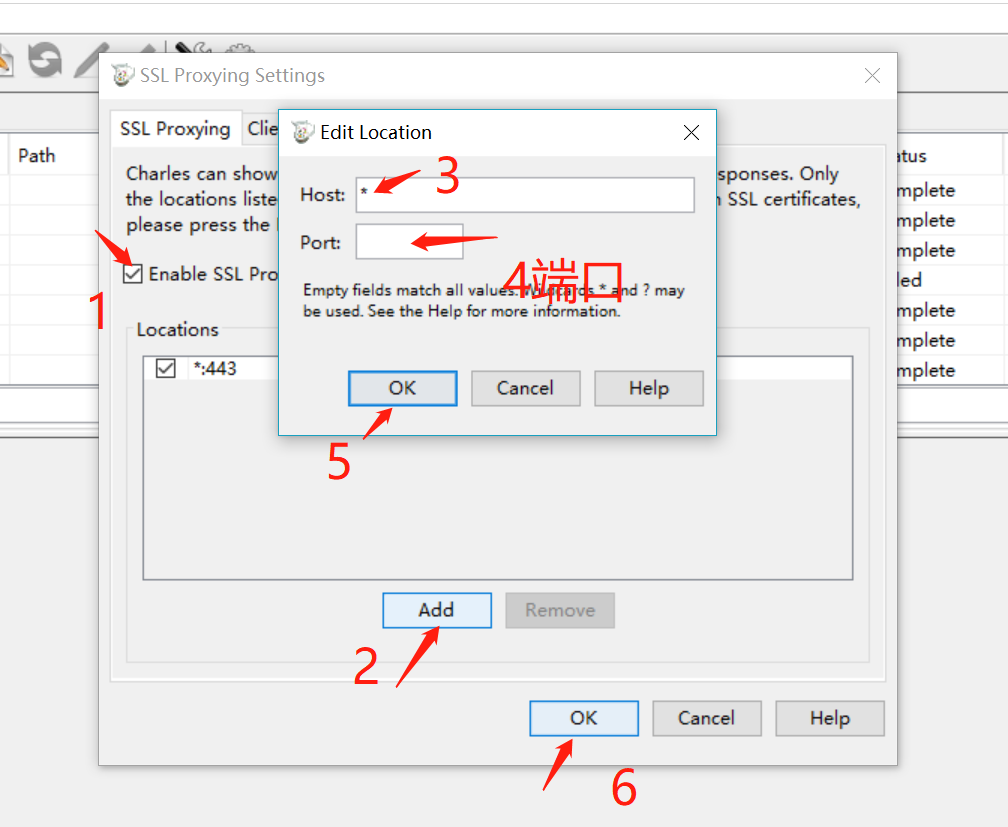The image size is (1008, 827).
Task: Open Help in Edit Location dialog
Action: coord(649,388)
